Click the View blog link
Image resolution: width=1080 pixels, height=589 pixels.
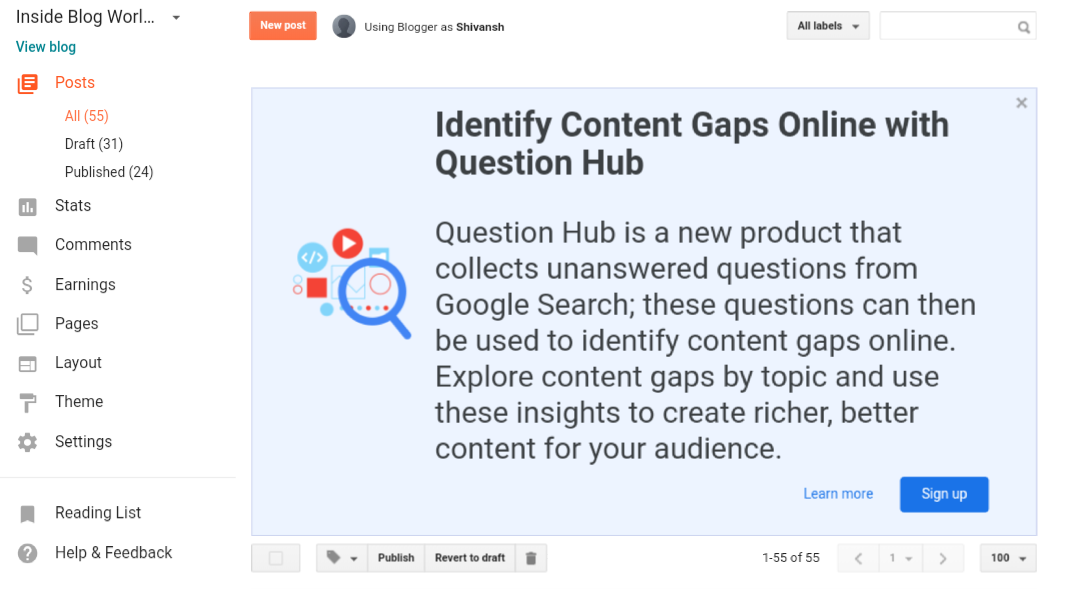[45, 48]
